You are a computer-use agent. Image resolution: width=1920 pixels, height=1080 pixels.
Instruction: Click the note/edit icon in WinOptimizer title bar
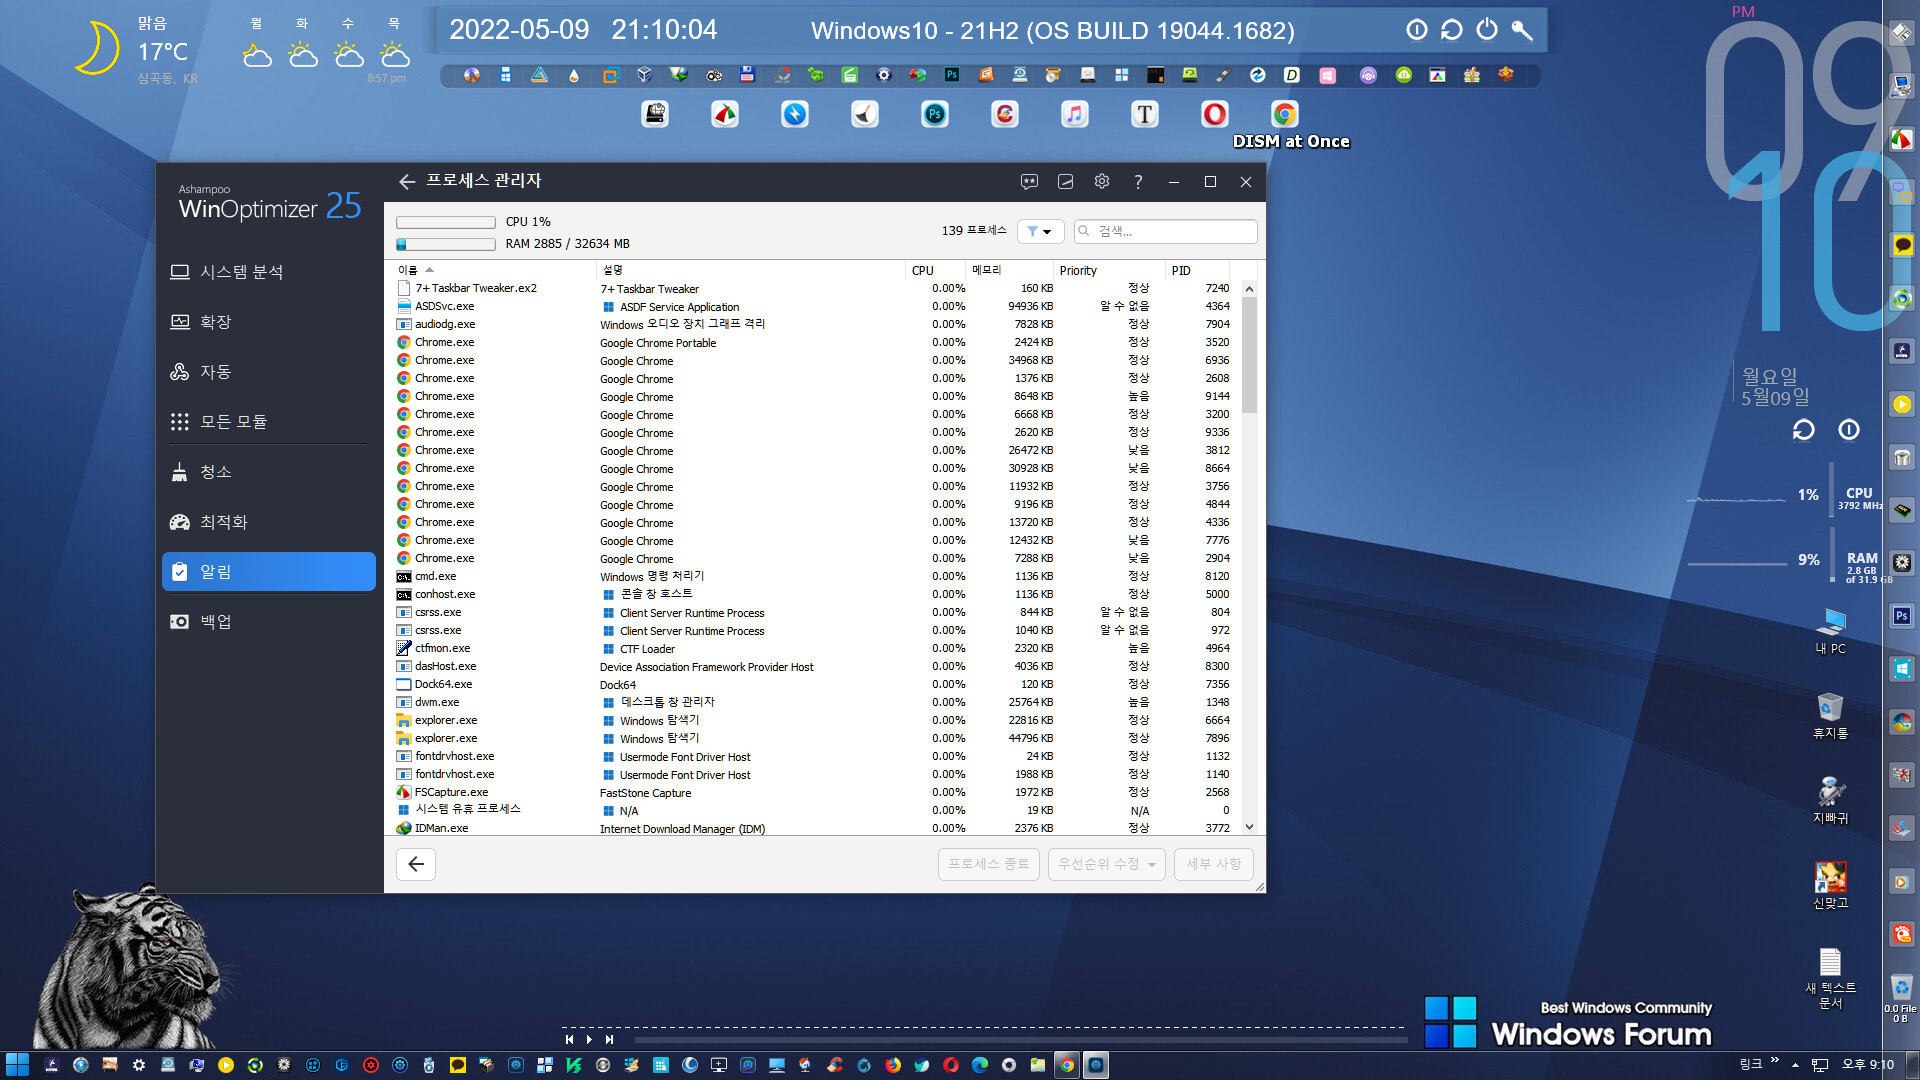1065,181
